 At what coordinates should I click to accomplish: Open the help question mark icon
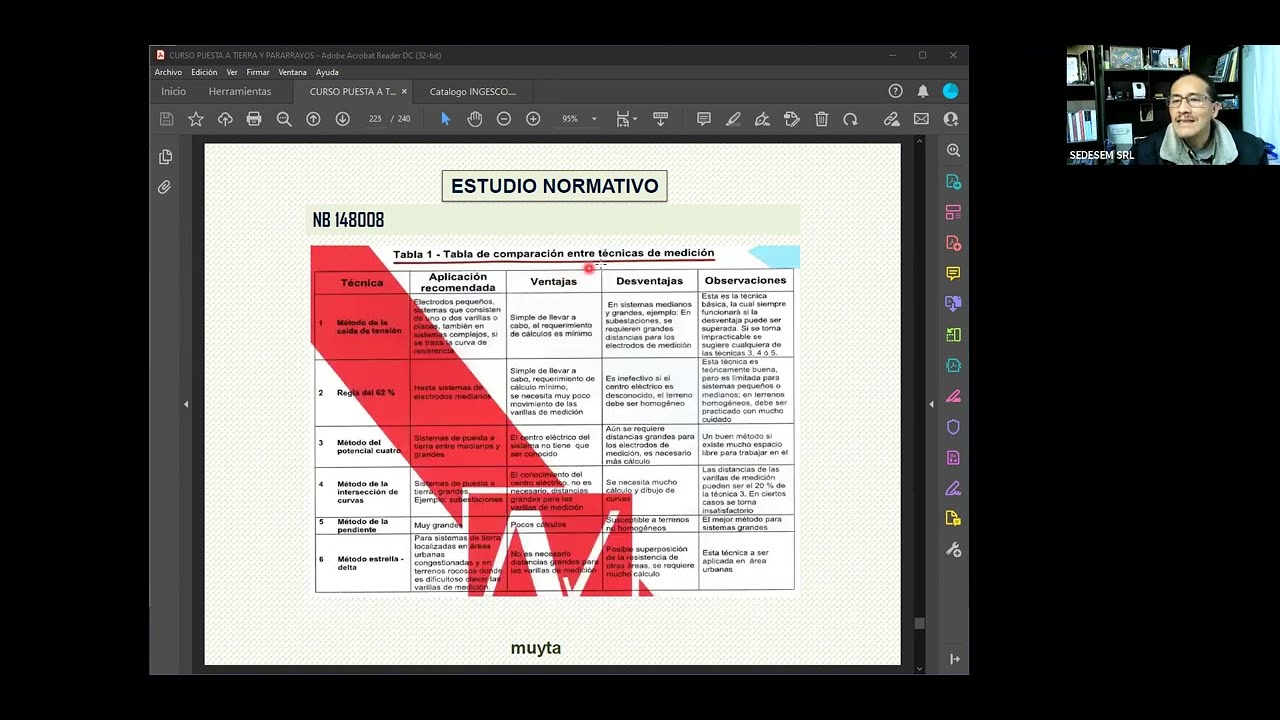pyautogui.click(x=895, y=91)
